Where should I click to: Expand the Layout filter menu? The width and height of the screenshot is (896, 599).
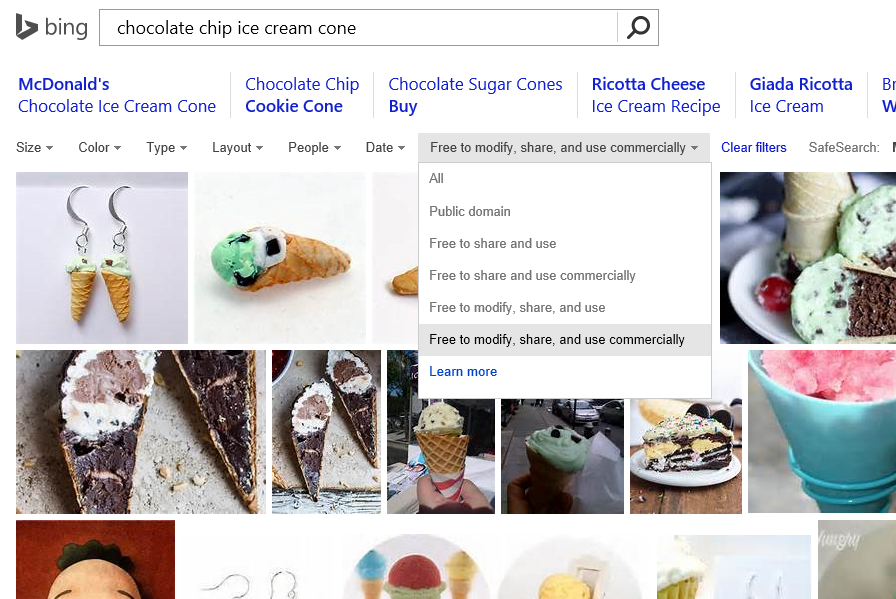[237, 147]
